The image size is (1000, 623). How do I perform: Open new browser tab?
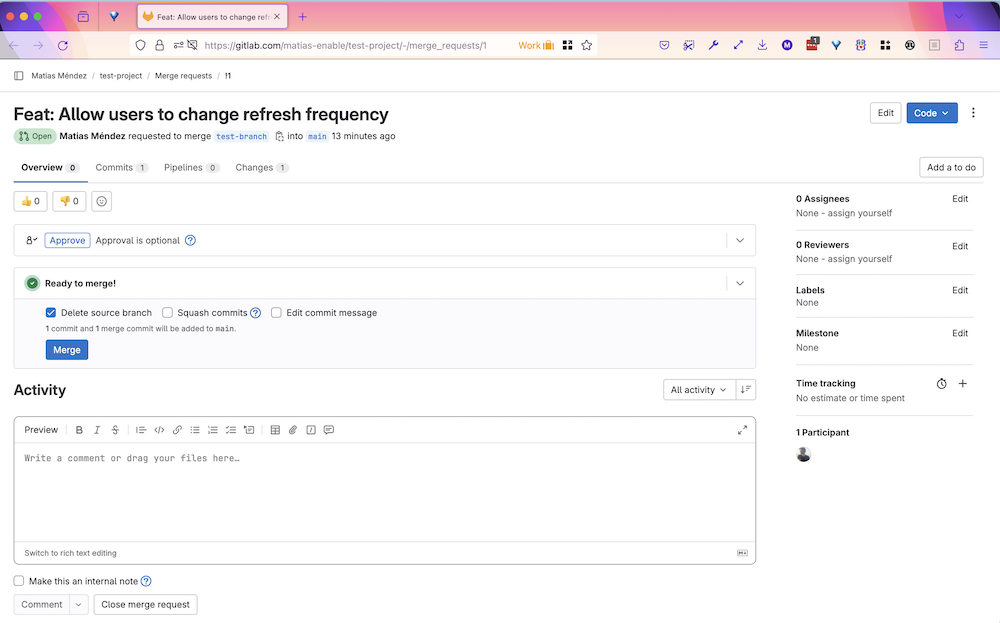302,17
